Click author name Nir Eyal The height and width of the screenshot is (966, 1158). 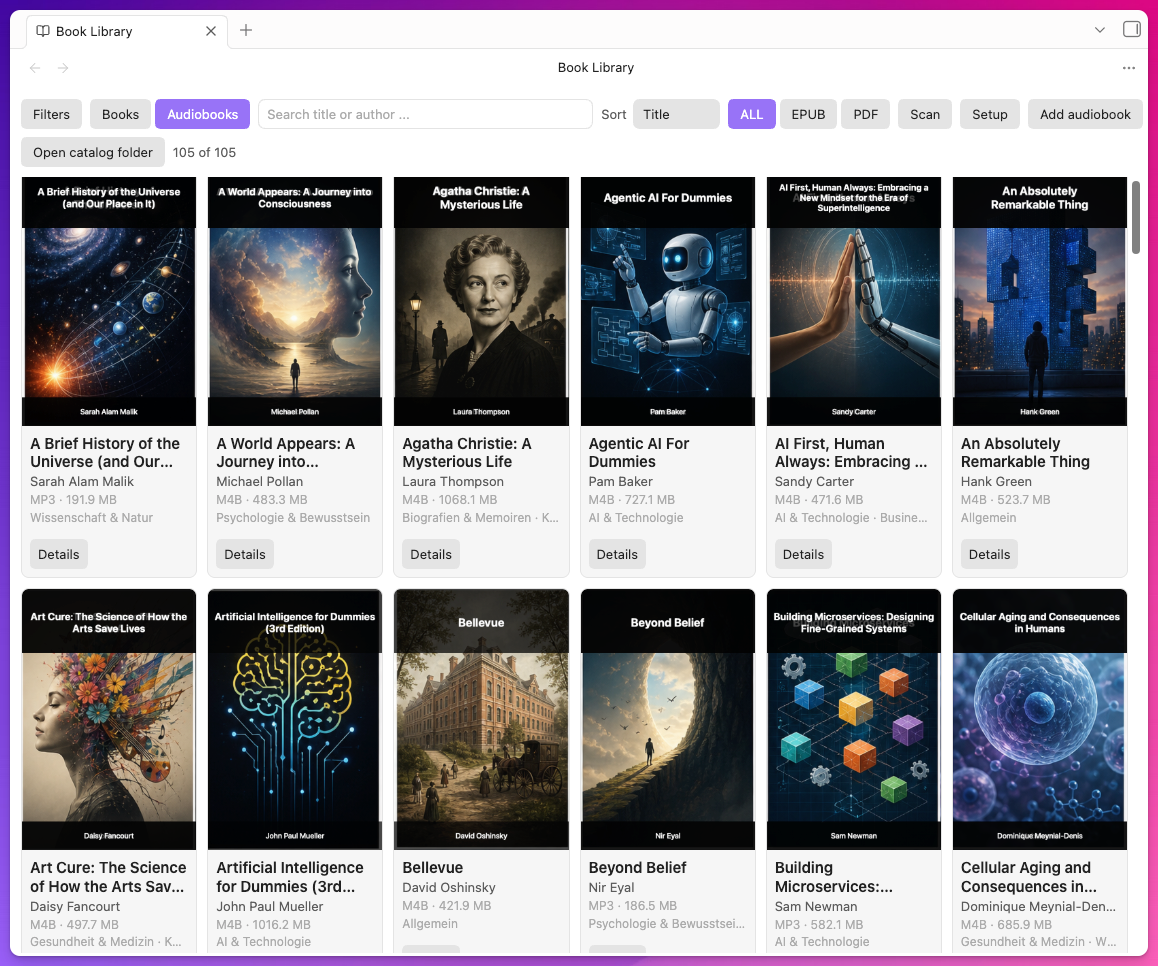click(x=612, y=888)
